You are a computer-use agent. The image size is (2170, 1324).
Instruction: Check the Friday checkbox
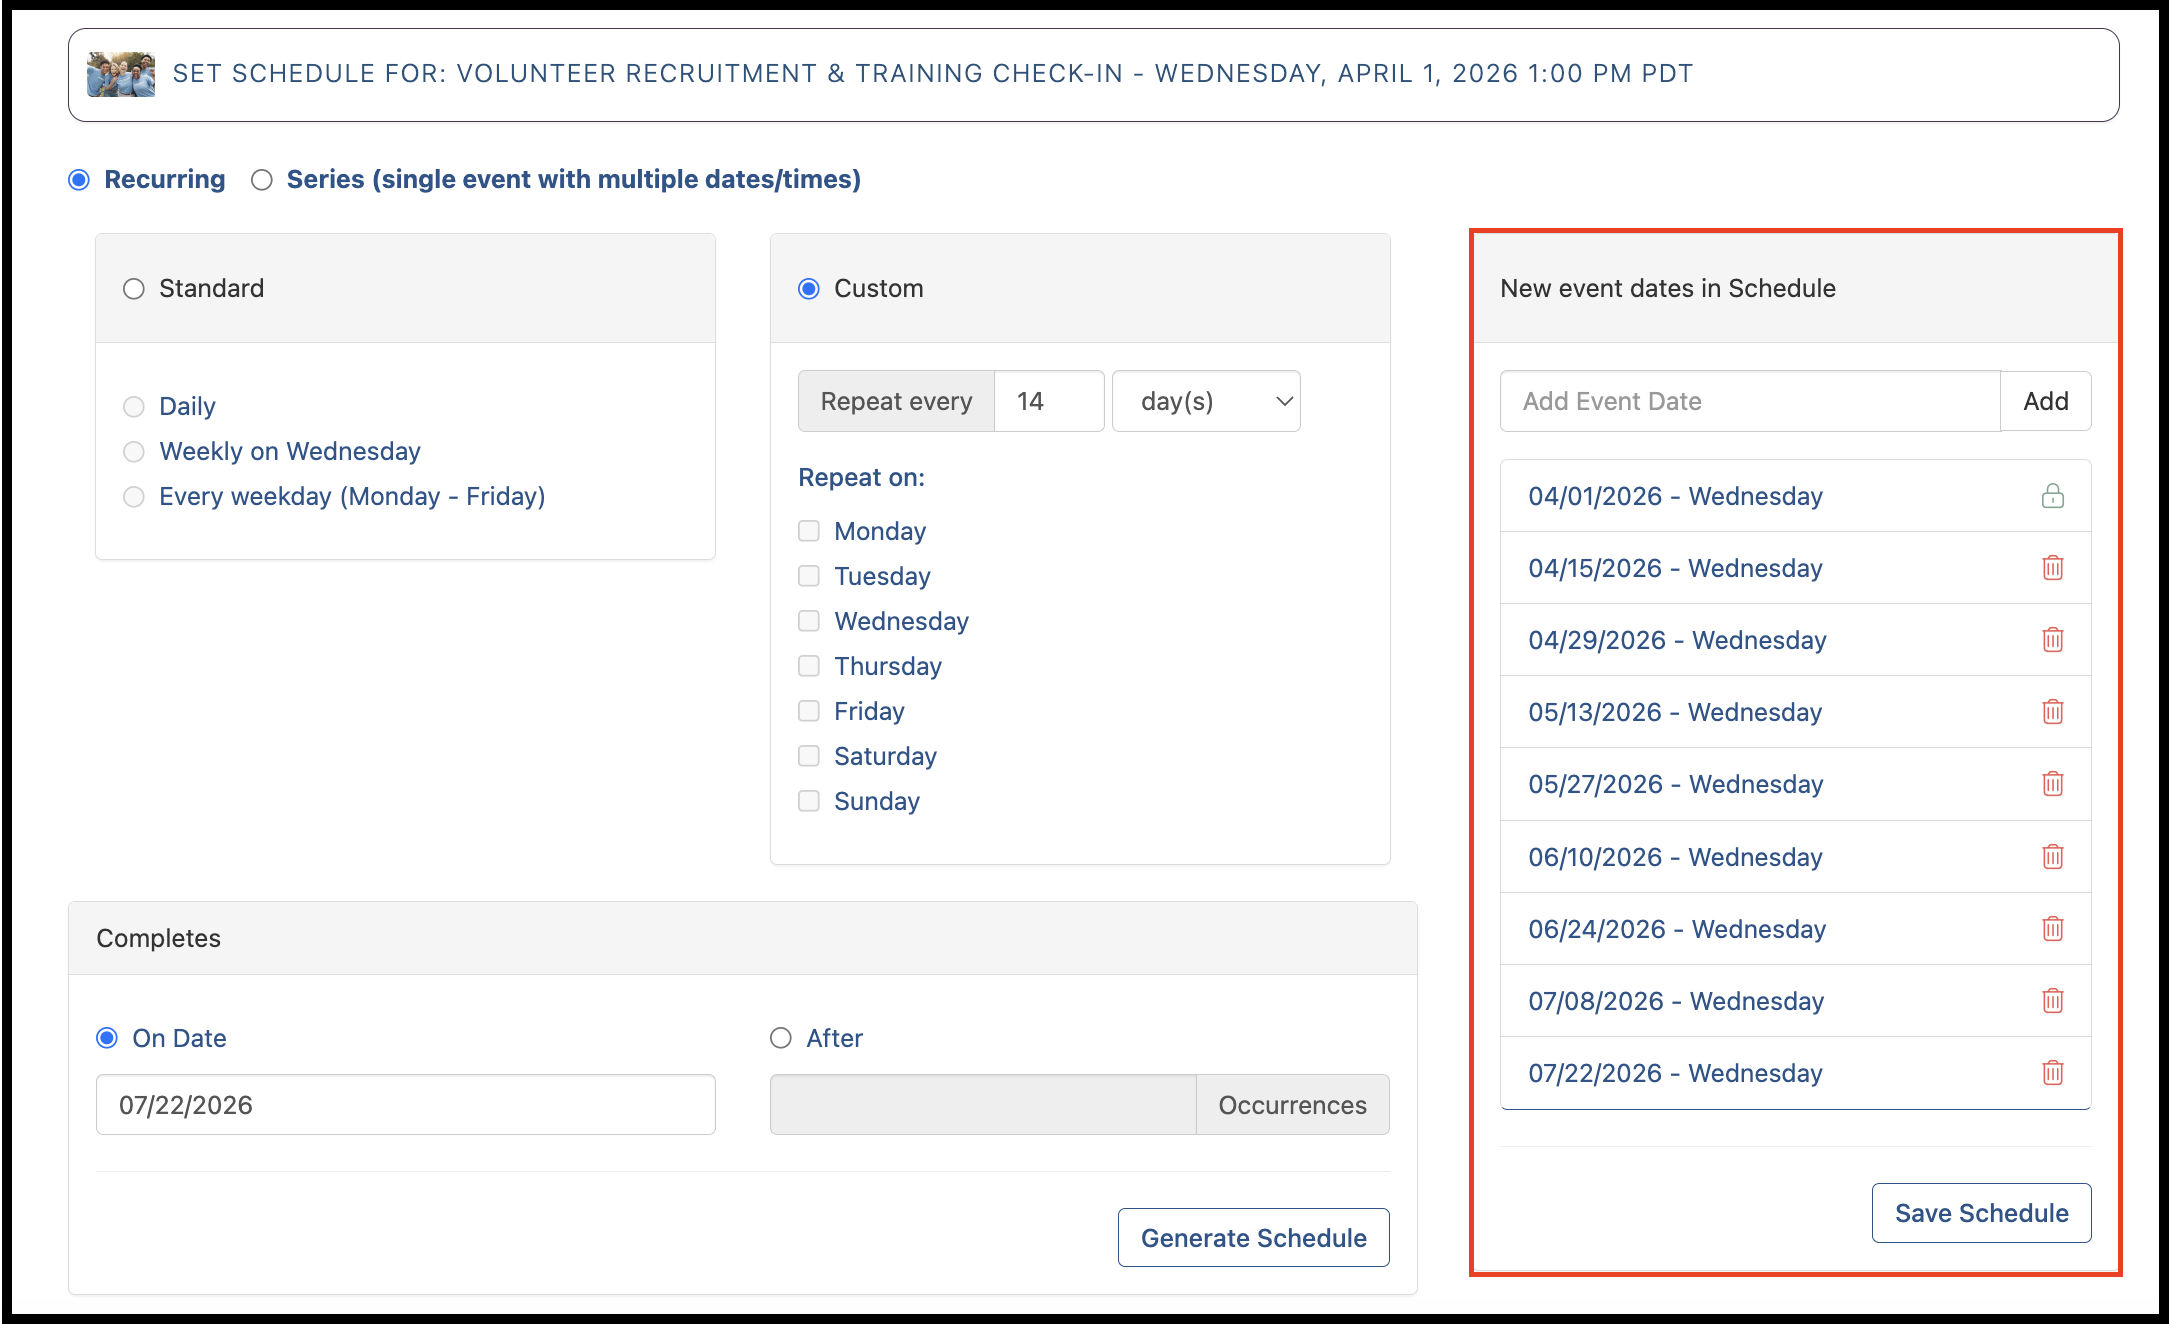[809, 711]
